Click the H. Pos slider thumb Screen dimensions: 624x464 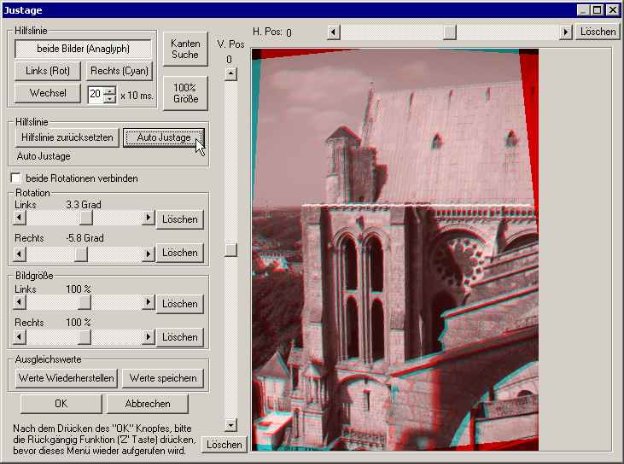449,32
